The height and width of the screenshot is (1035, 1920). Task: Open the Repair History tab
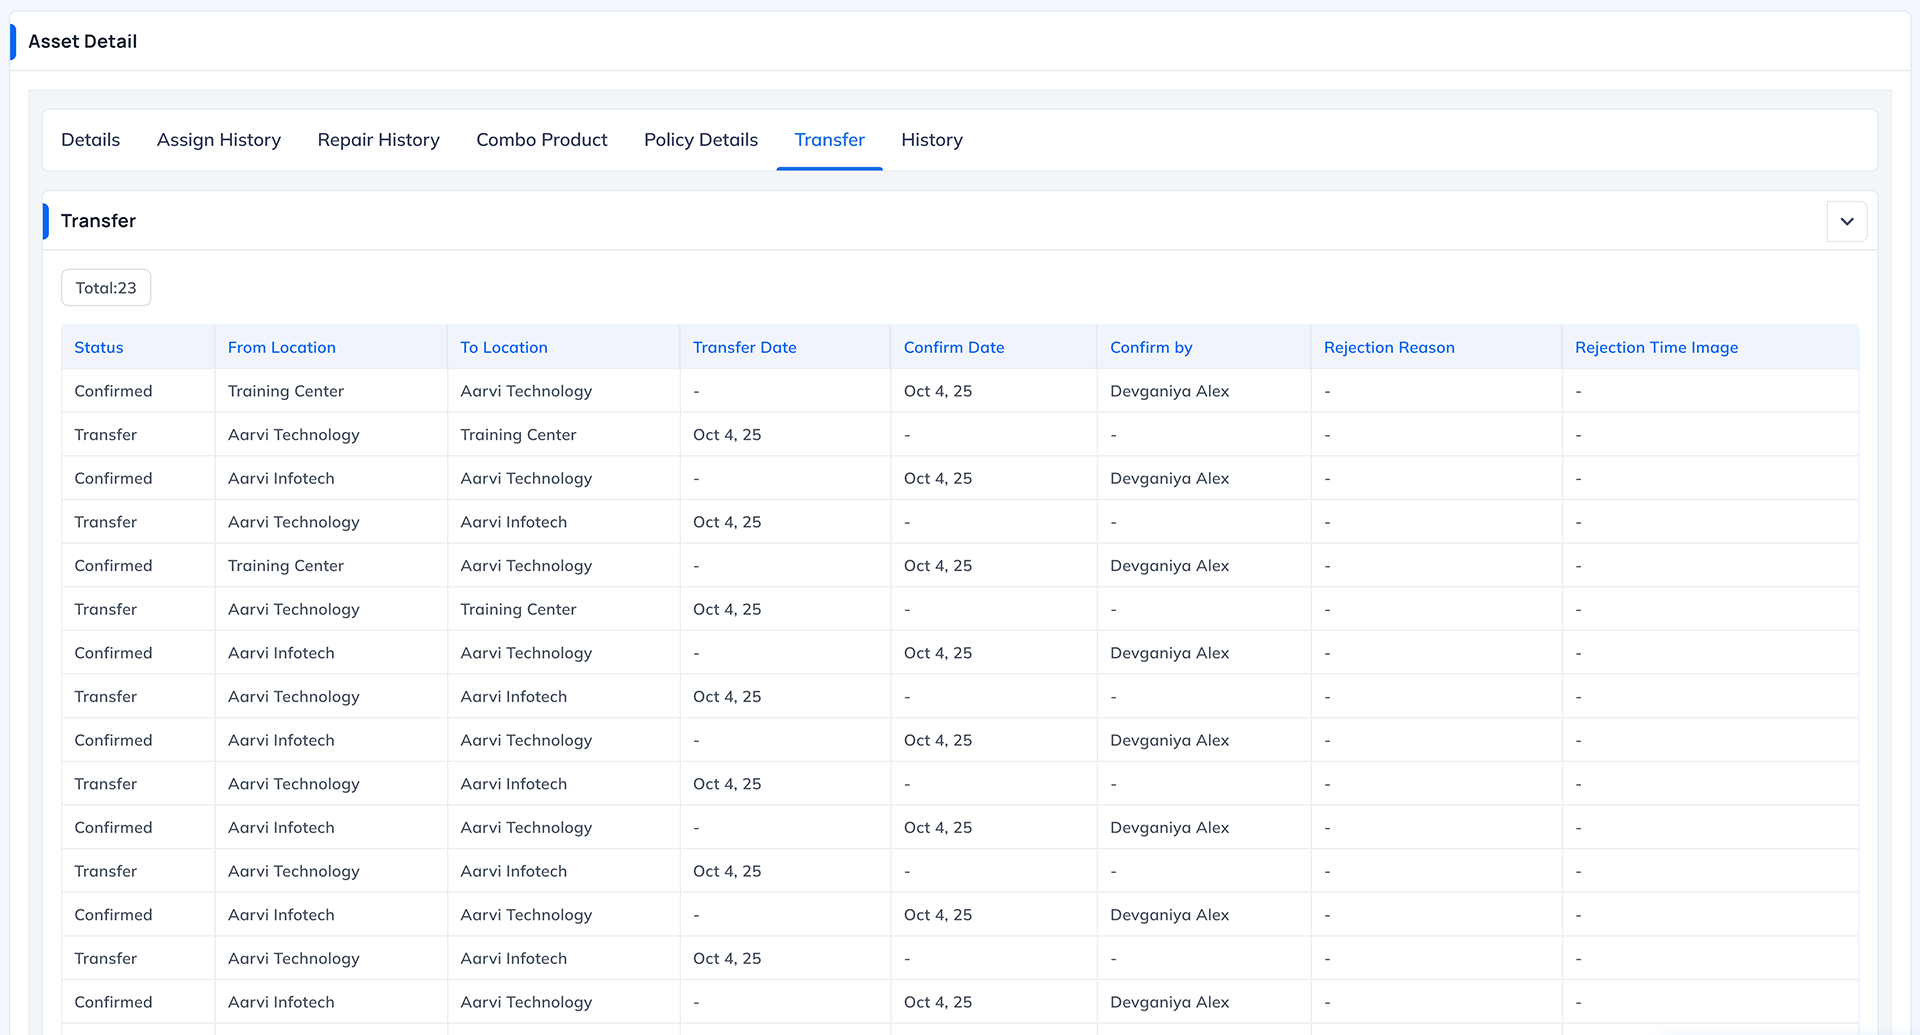tap(378, 140)
